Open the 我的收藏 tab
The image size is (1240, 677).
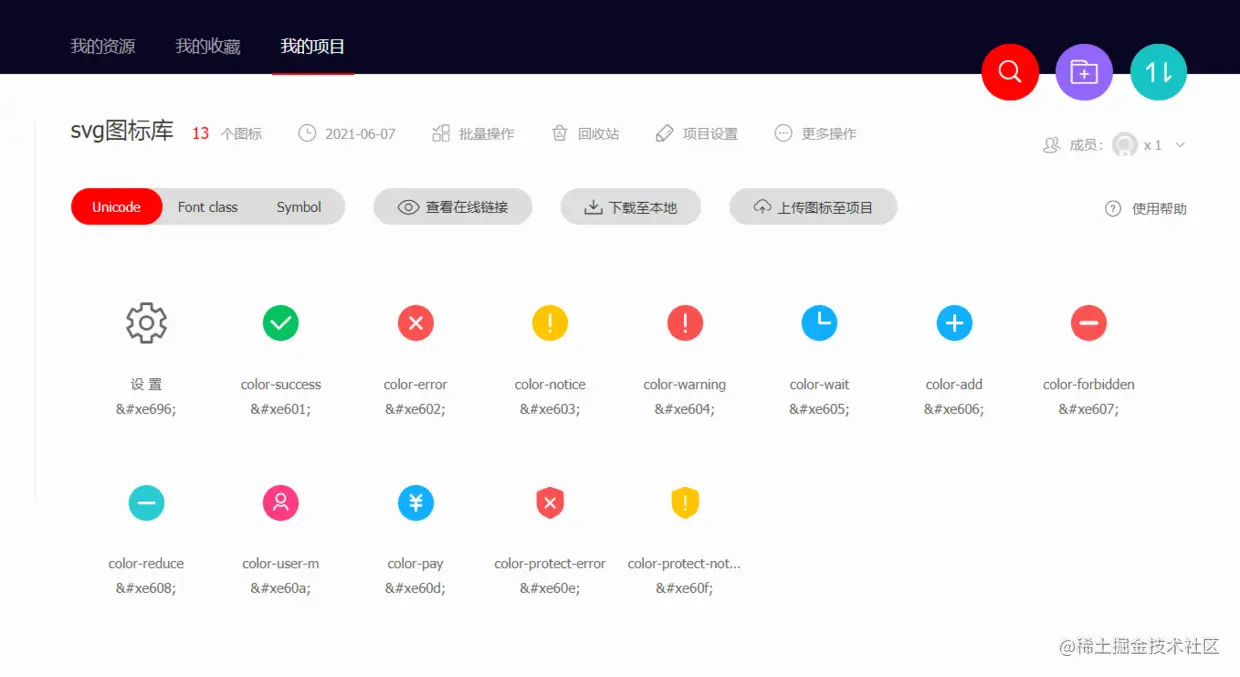point(208,46)
